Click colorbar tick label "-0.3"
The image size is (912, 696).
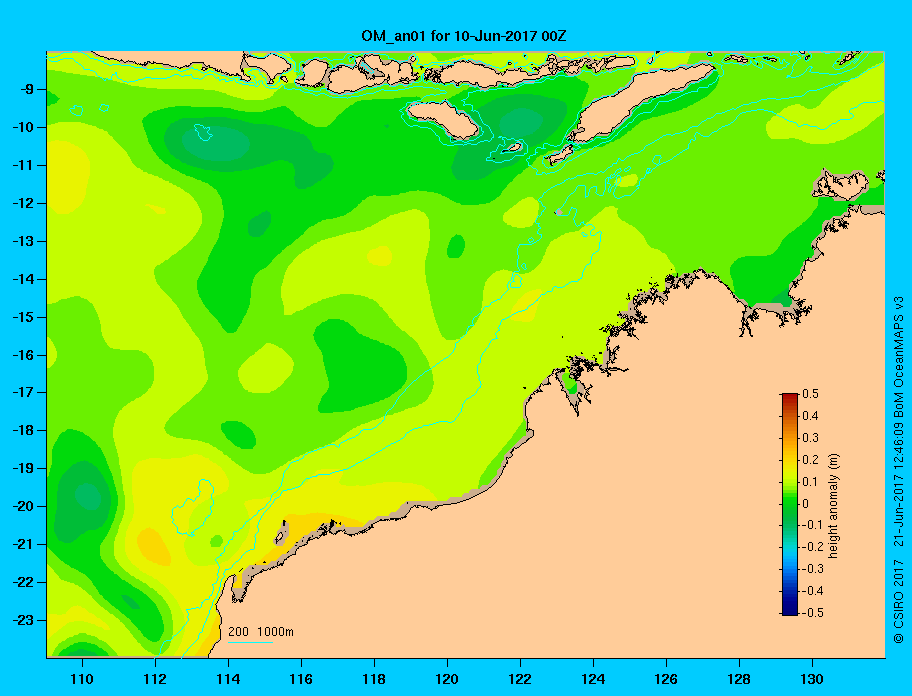[813, 569]
